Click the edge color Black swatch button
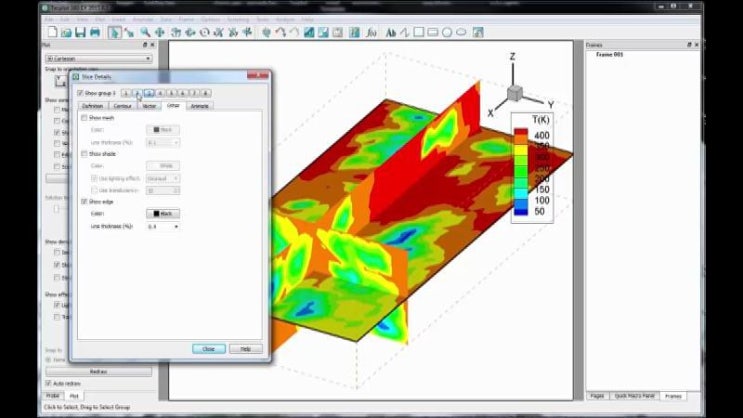The width and height of the screenshot is (743, 418). (x=163, y=213)
